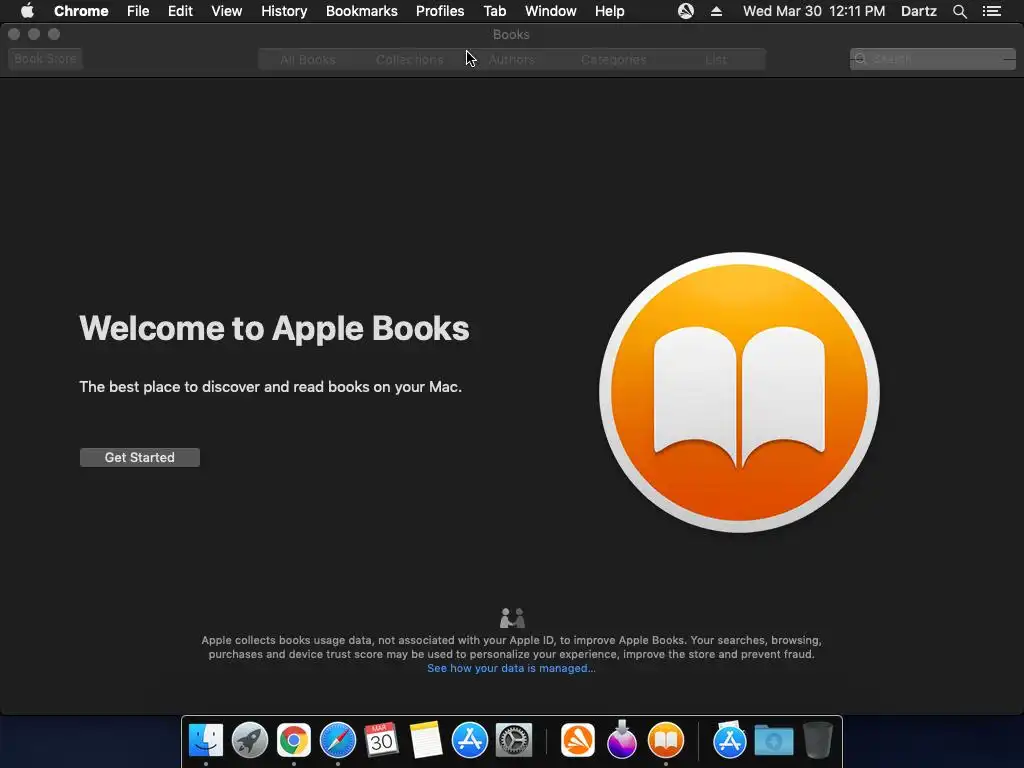The image size is (1024, 768).
Task: Open System Preferences gear in Dock
Action: [514, 741]
